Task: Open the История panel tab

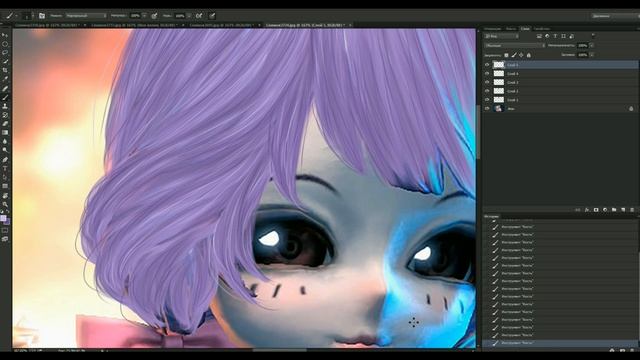Action: [491, 216]
